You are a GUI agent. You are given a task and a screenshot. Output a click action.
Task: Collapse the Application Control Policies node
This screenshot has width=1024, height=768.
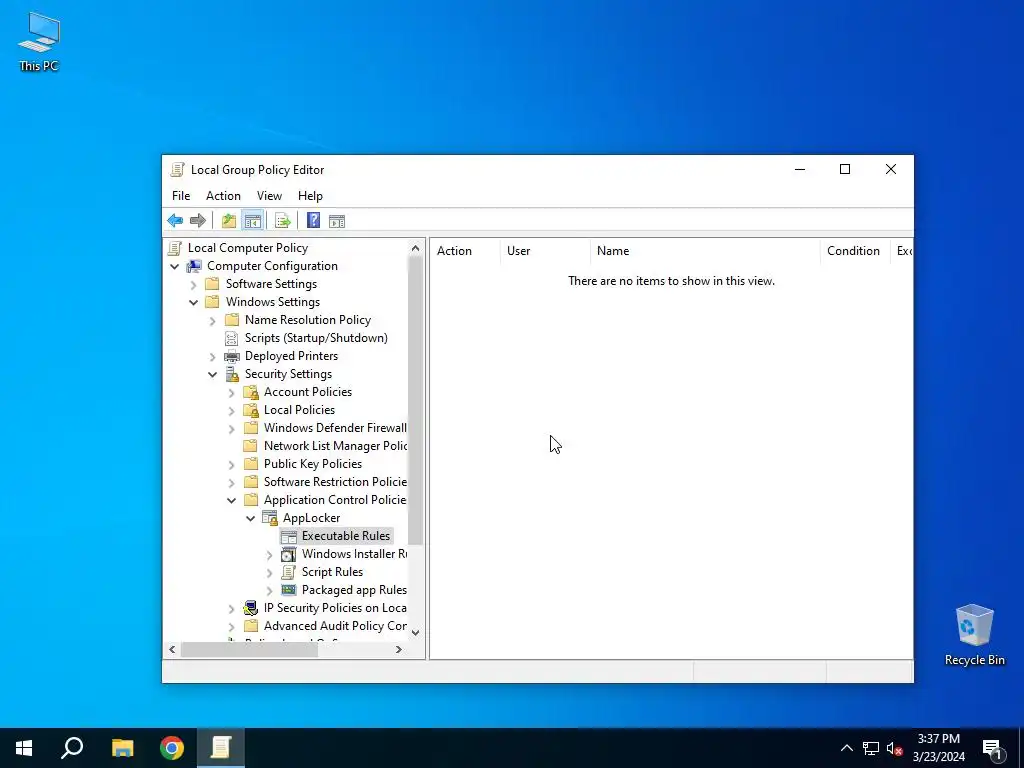(231, 500)
